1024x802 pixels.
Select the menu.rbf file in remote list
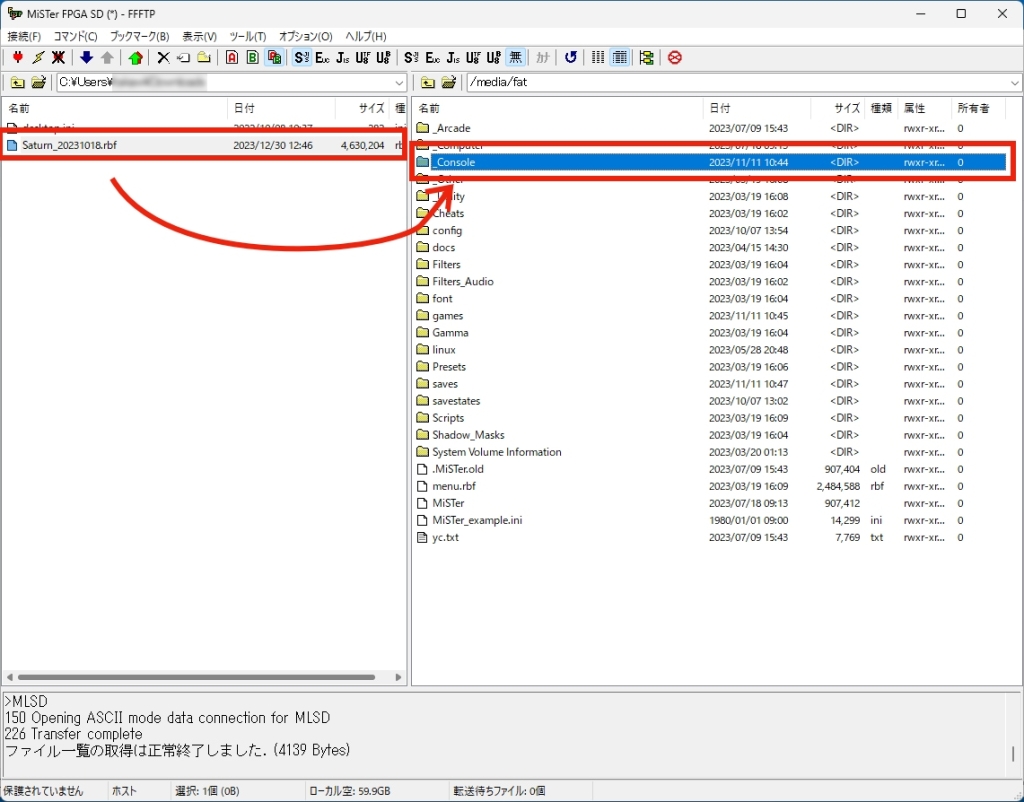pos(453,486)
